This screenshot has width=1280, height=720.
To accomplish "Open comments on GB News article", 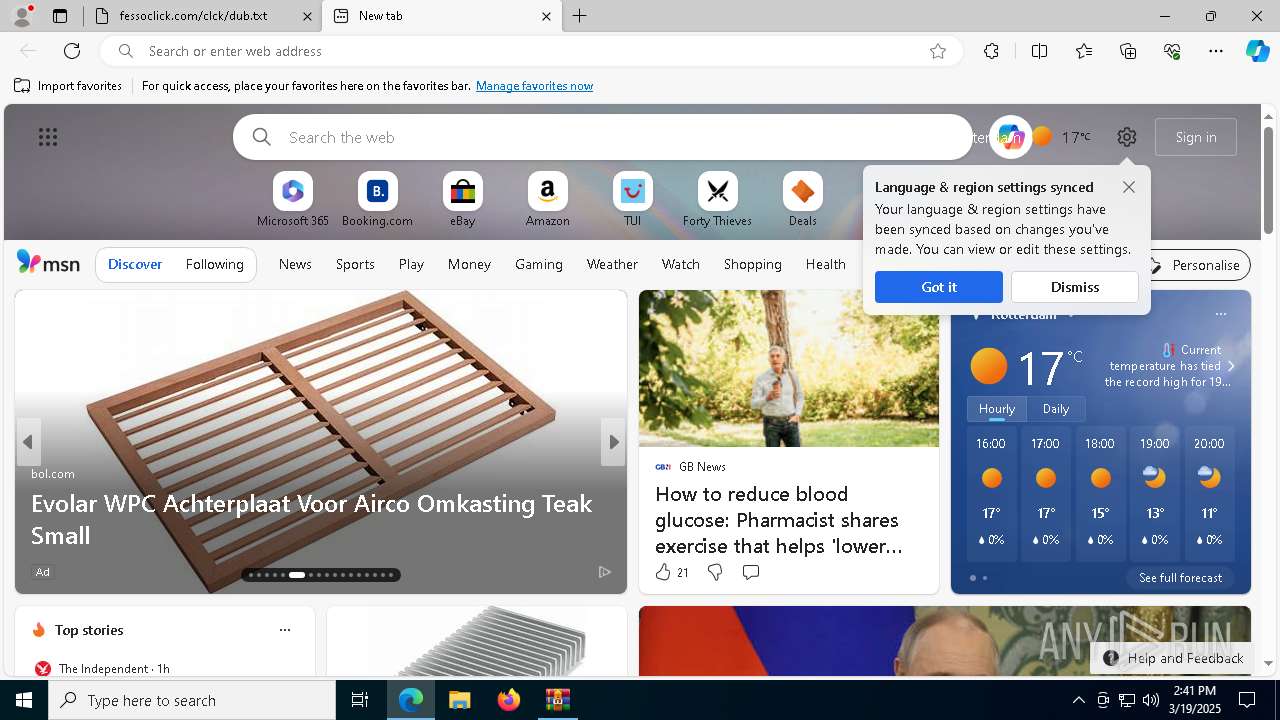I will click(x=751, y=572).
